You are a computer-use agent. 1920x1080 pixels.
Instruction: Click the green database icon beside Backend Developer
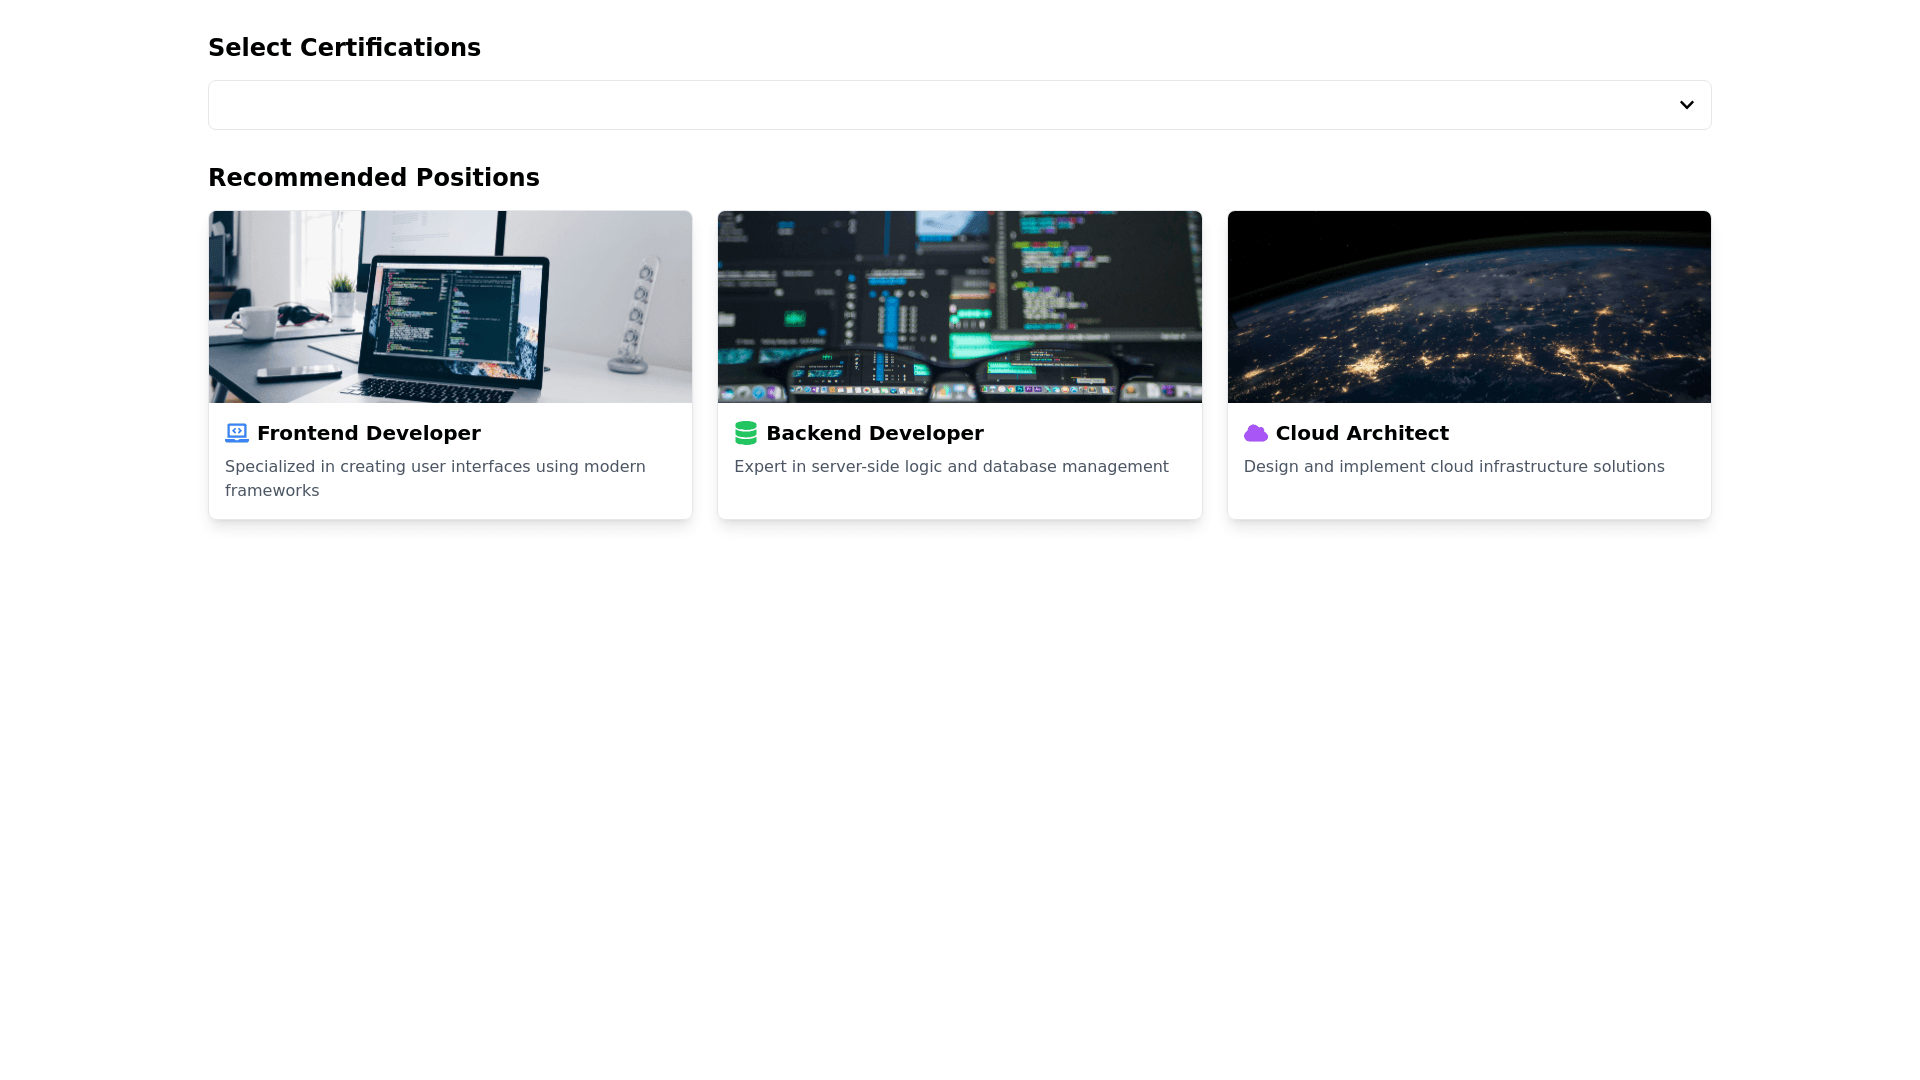click(746, 433)
